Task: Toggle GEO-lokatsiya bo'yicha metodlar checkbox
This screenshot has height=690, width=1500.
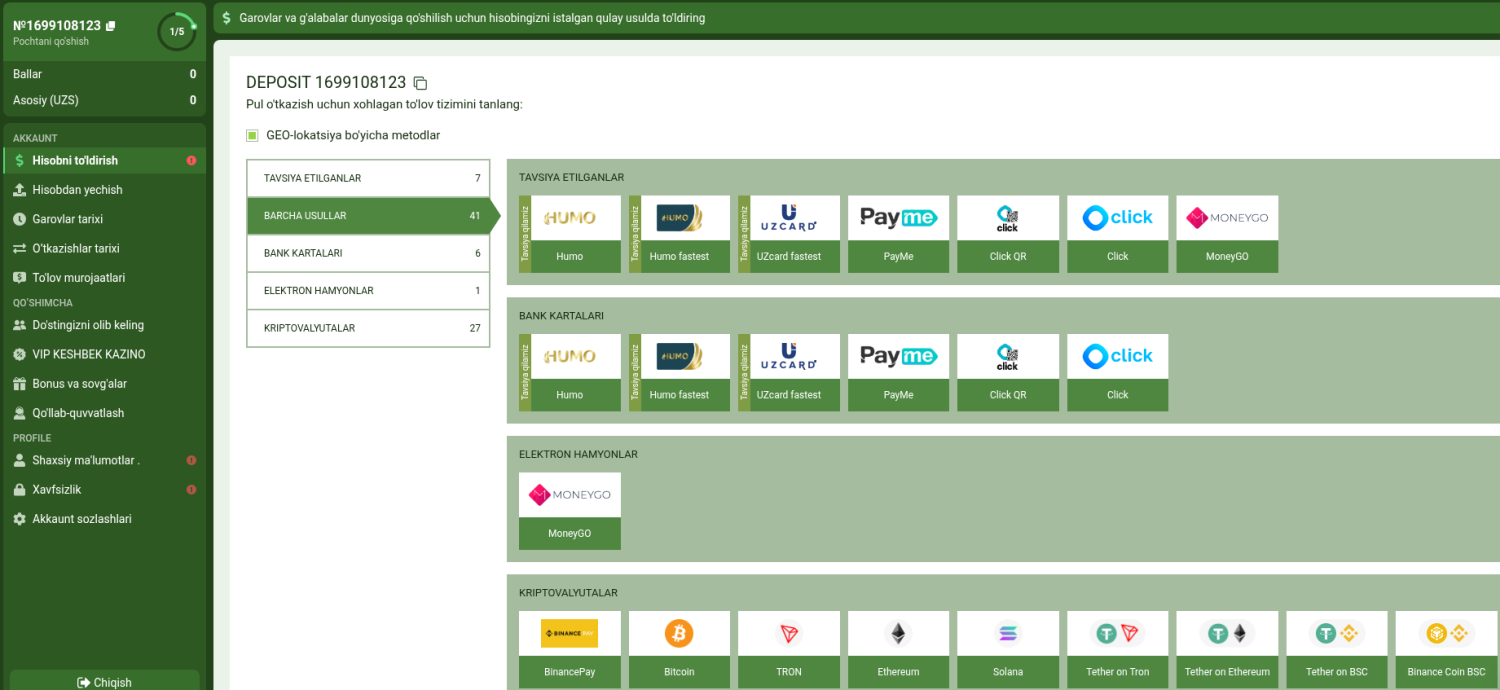Action: point(253,135)
